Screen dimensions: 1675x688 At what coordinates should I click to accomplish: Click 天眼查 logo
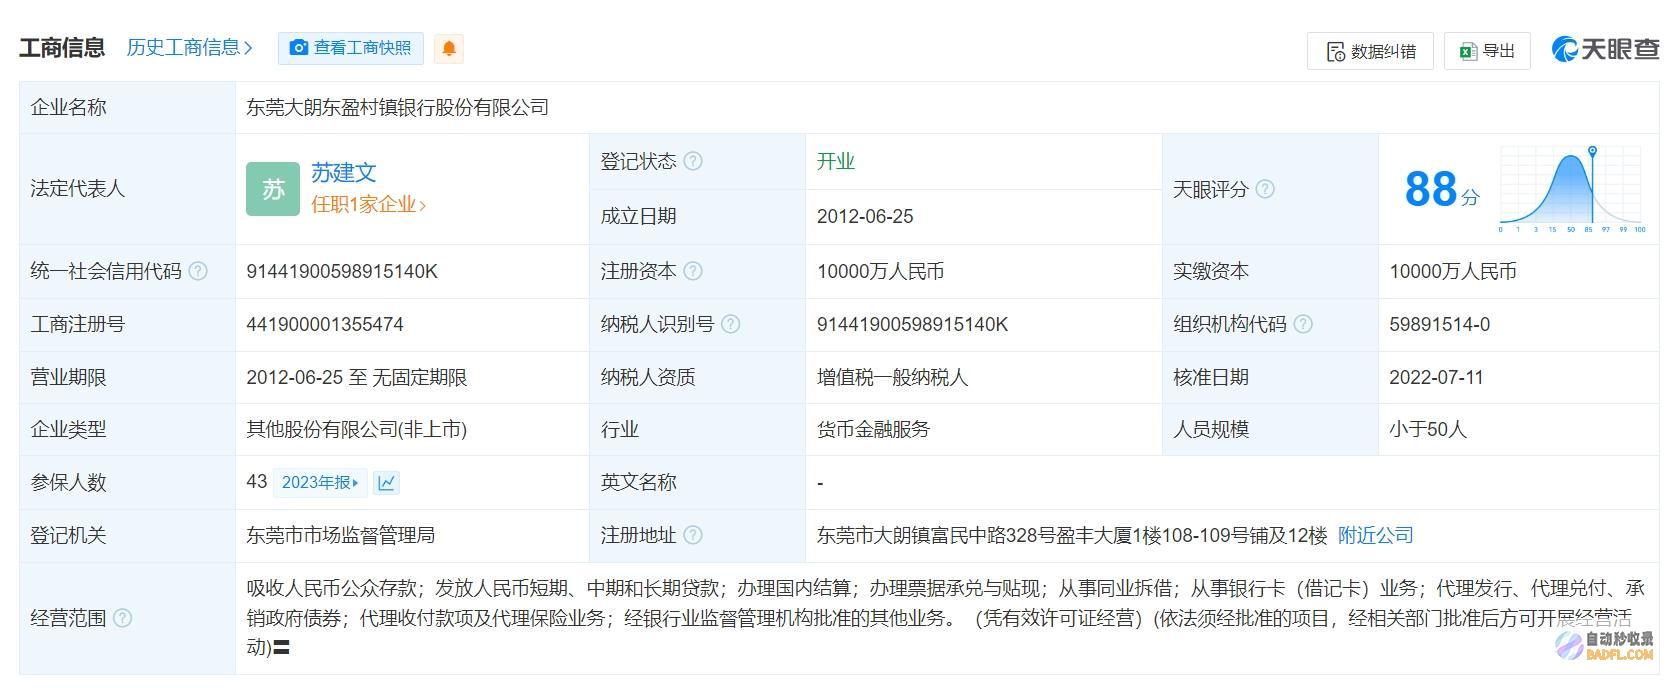tap(1605, 49)
